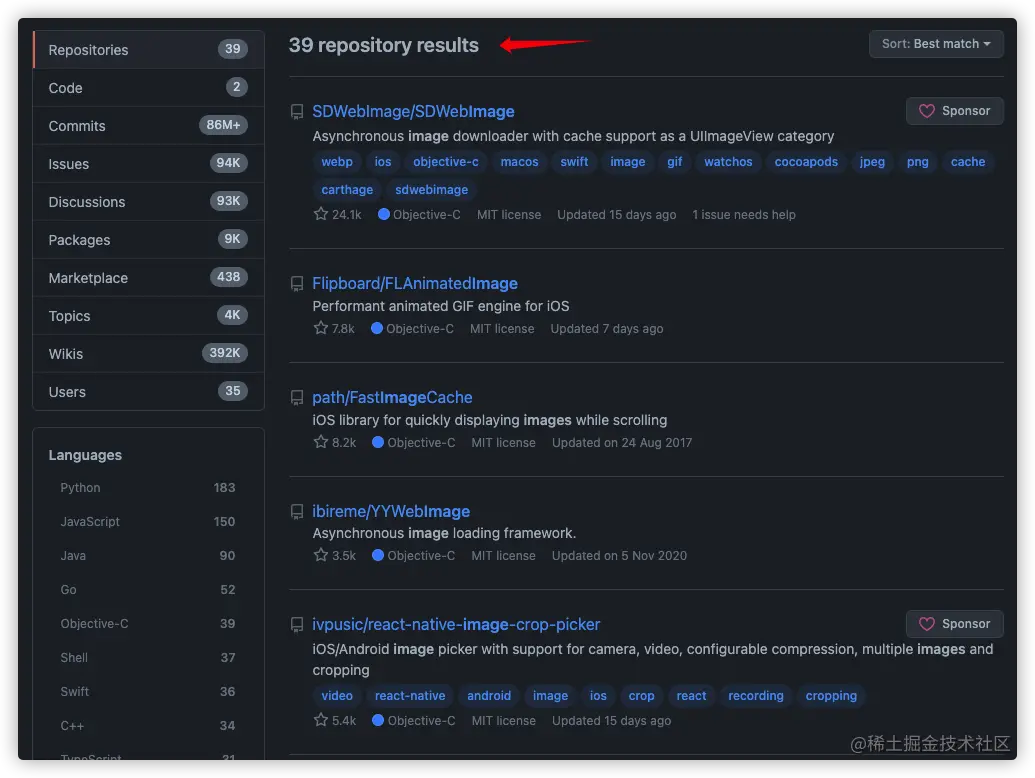Click the heart icon in SDWebImage Sponsor button
This screenshot has width=1035, height=778.
927,111
